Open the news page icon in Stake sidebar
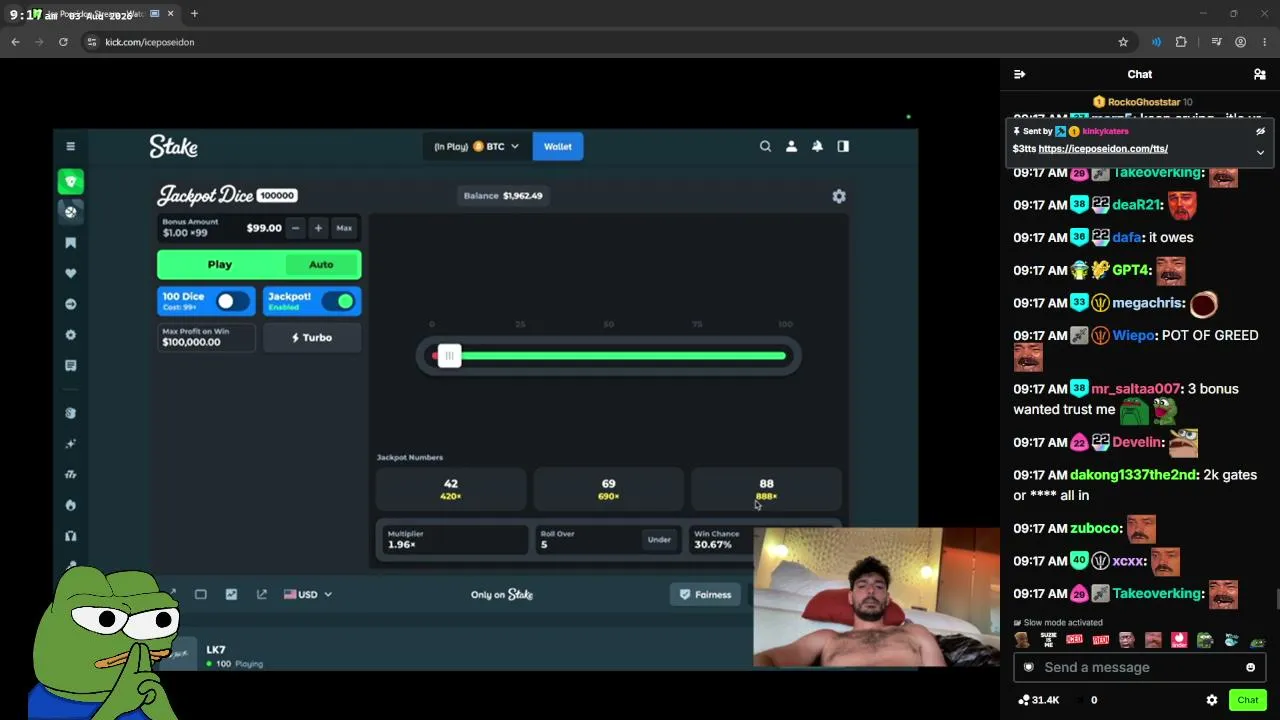Image resolution: width=1280 pixels, height=720 pixels. 70,365
